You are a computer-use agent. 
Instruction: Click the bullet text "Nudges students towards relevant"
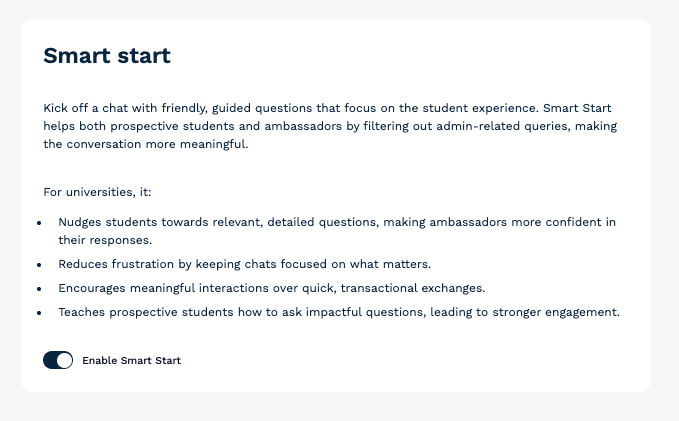point(337,231)
